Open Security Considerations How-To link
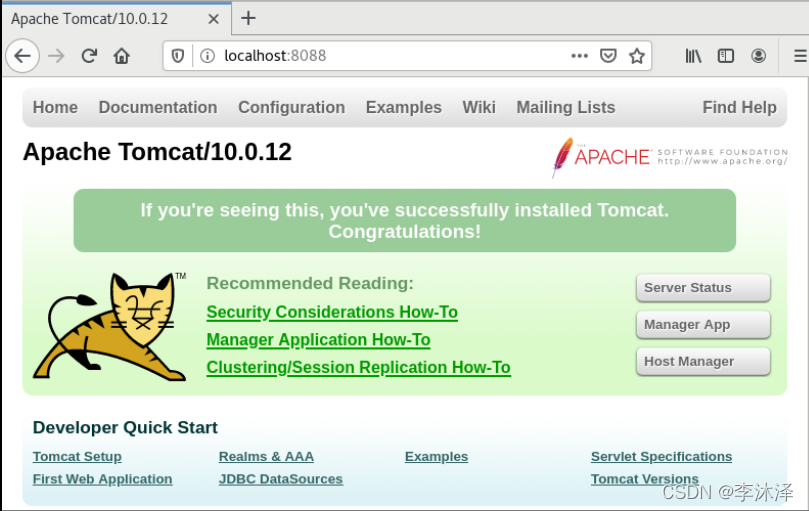This screenshot has height=511, width=809. (332, 312)
